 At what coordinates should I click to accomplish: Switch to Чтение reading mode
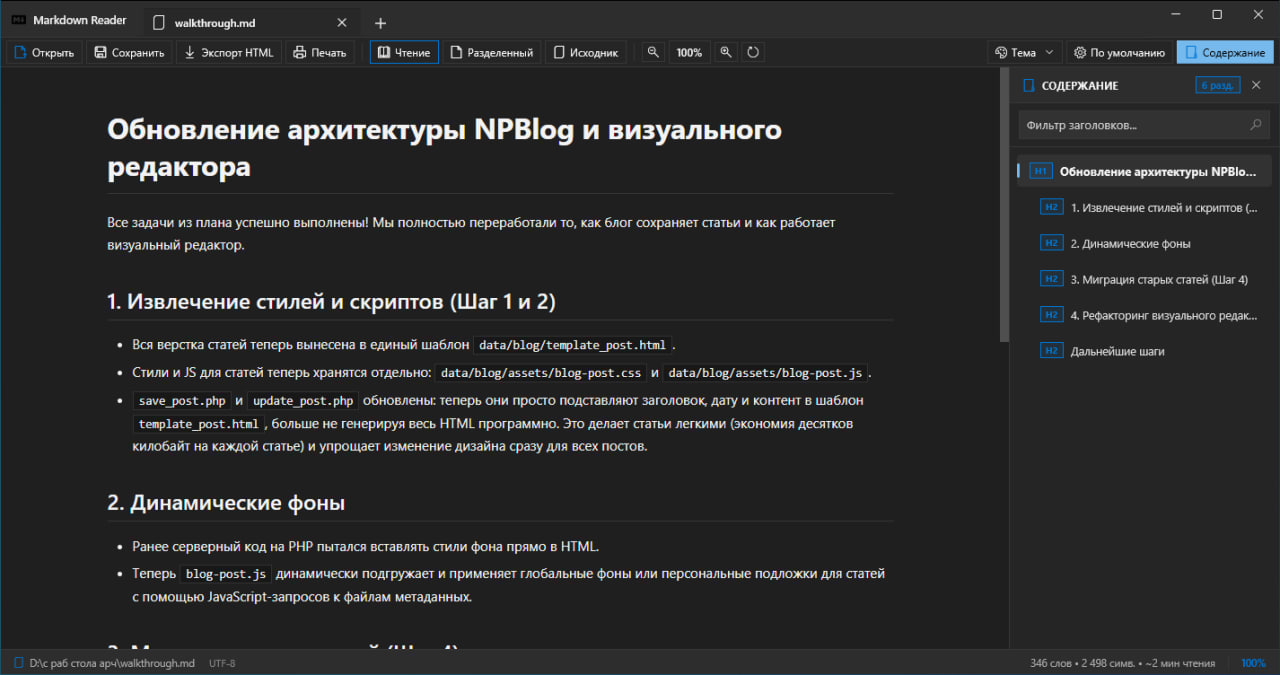404,53
